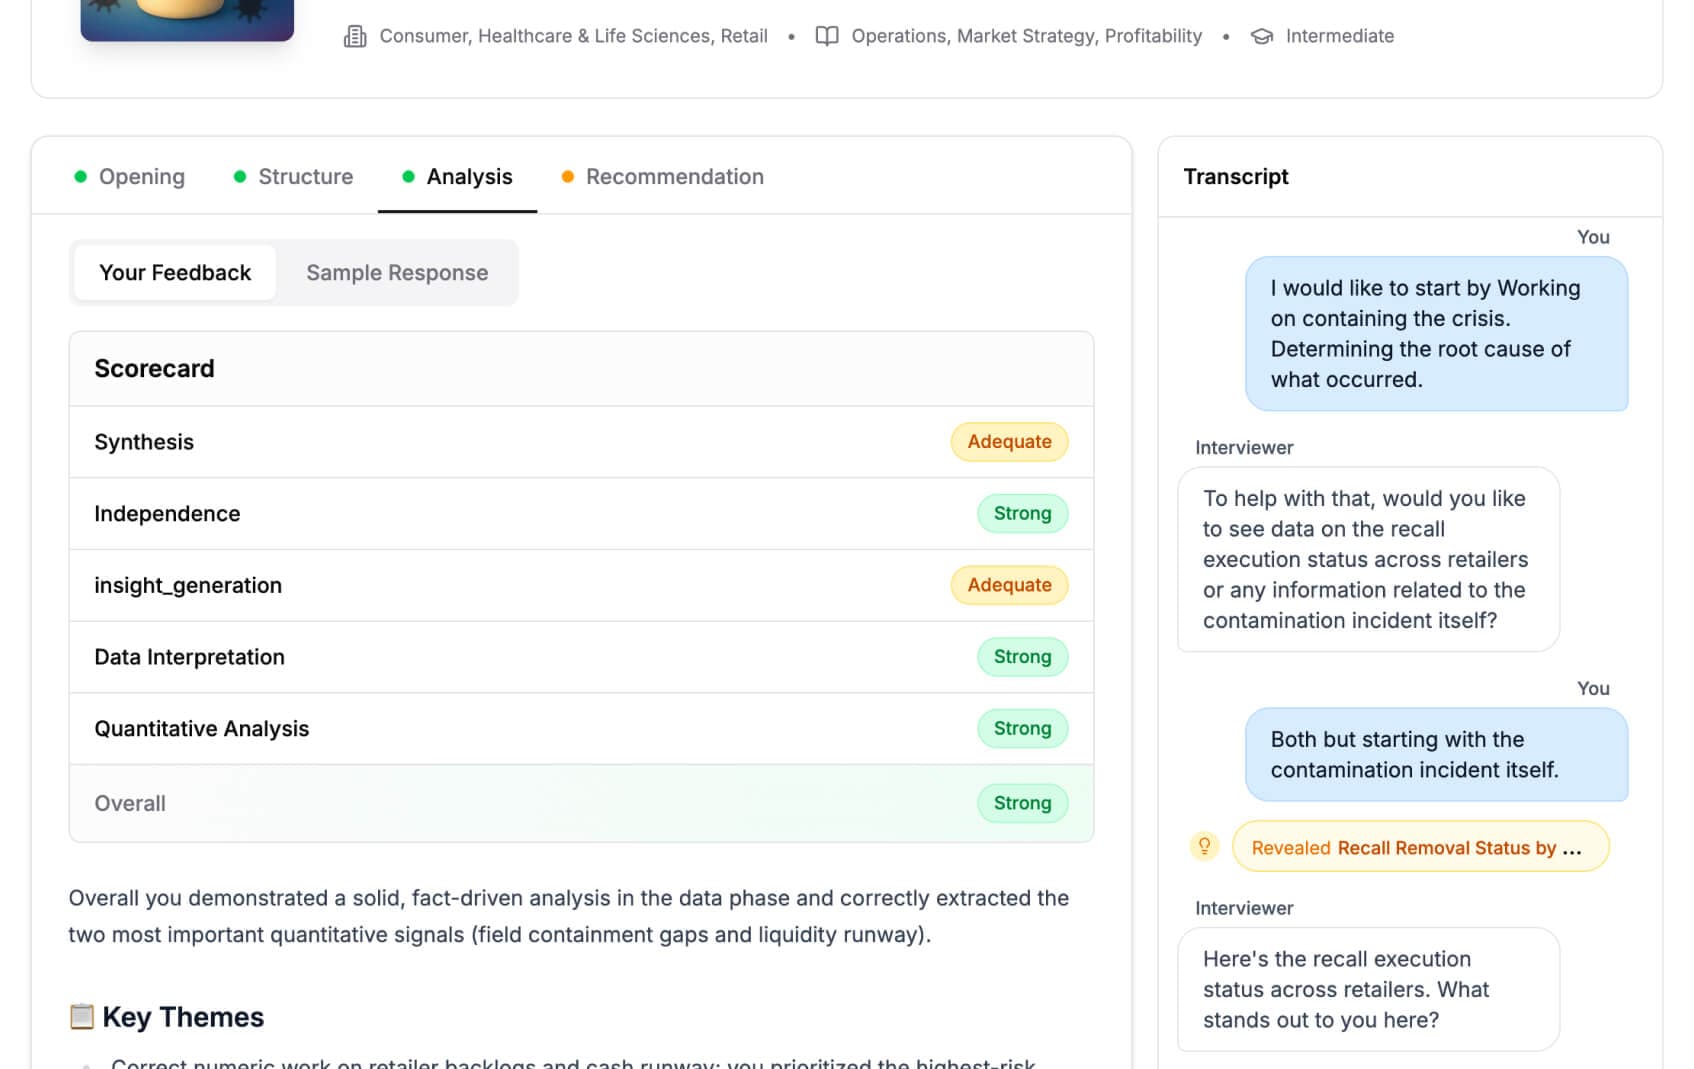Image resolution: width=1694 pixels, height=1069 pixels.
Task: View the Sample Response
Action: pyautogui.click(x=396, y=272)
